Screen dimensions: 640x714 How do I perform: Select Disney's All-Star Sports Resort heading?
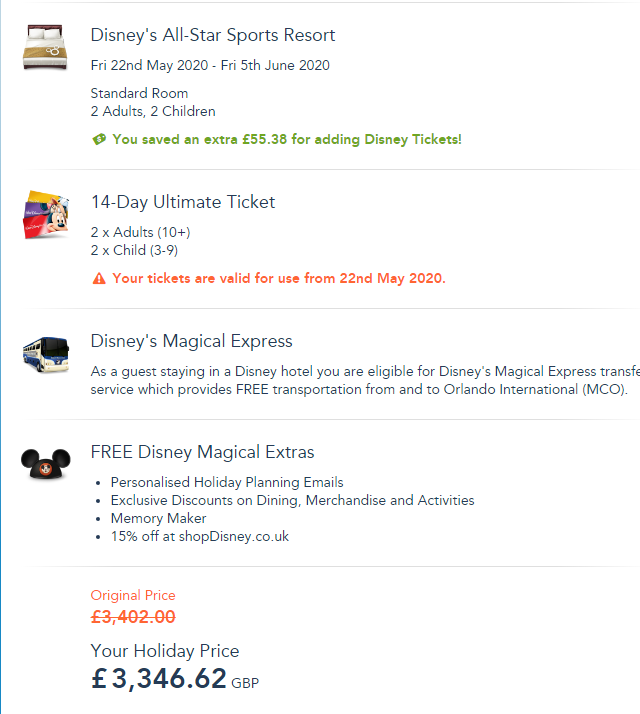pyautogui.click(x=213, y=36)
